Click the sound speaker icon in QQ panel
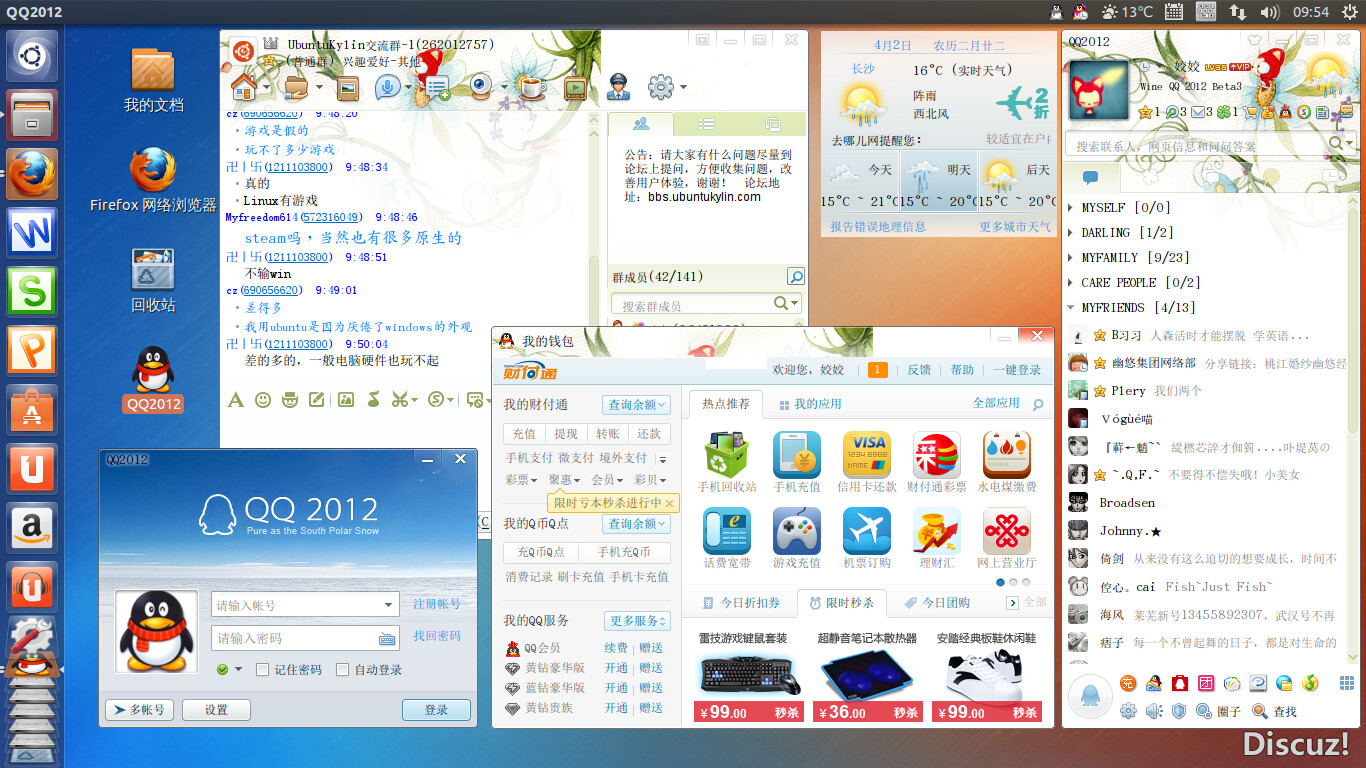 [x=1154, y=711]
